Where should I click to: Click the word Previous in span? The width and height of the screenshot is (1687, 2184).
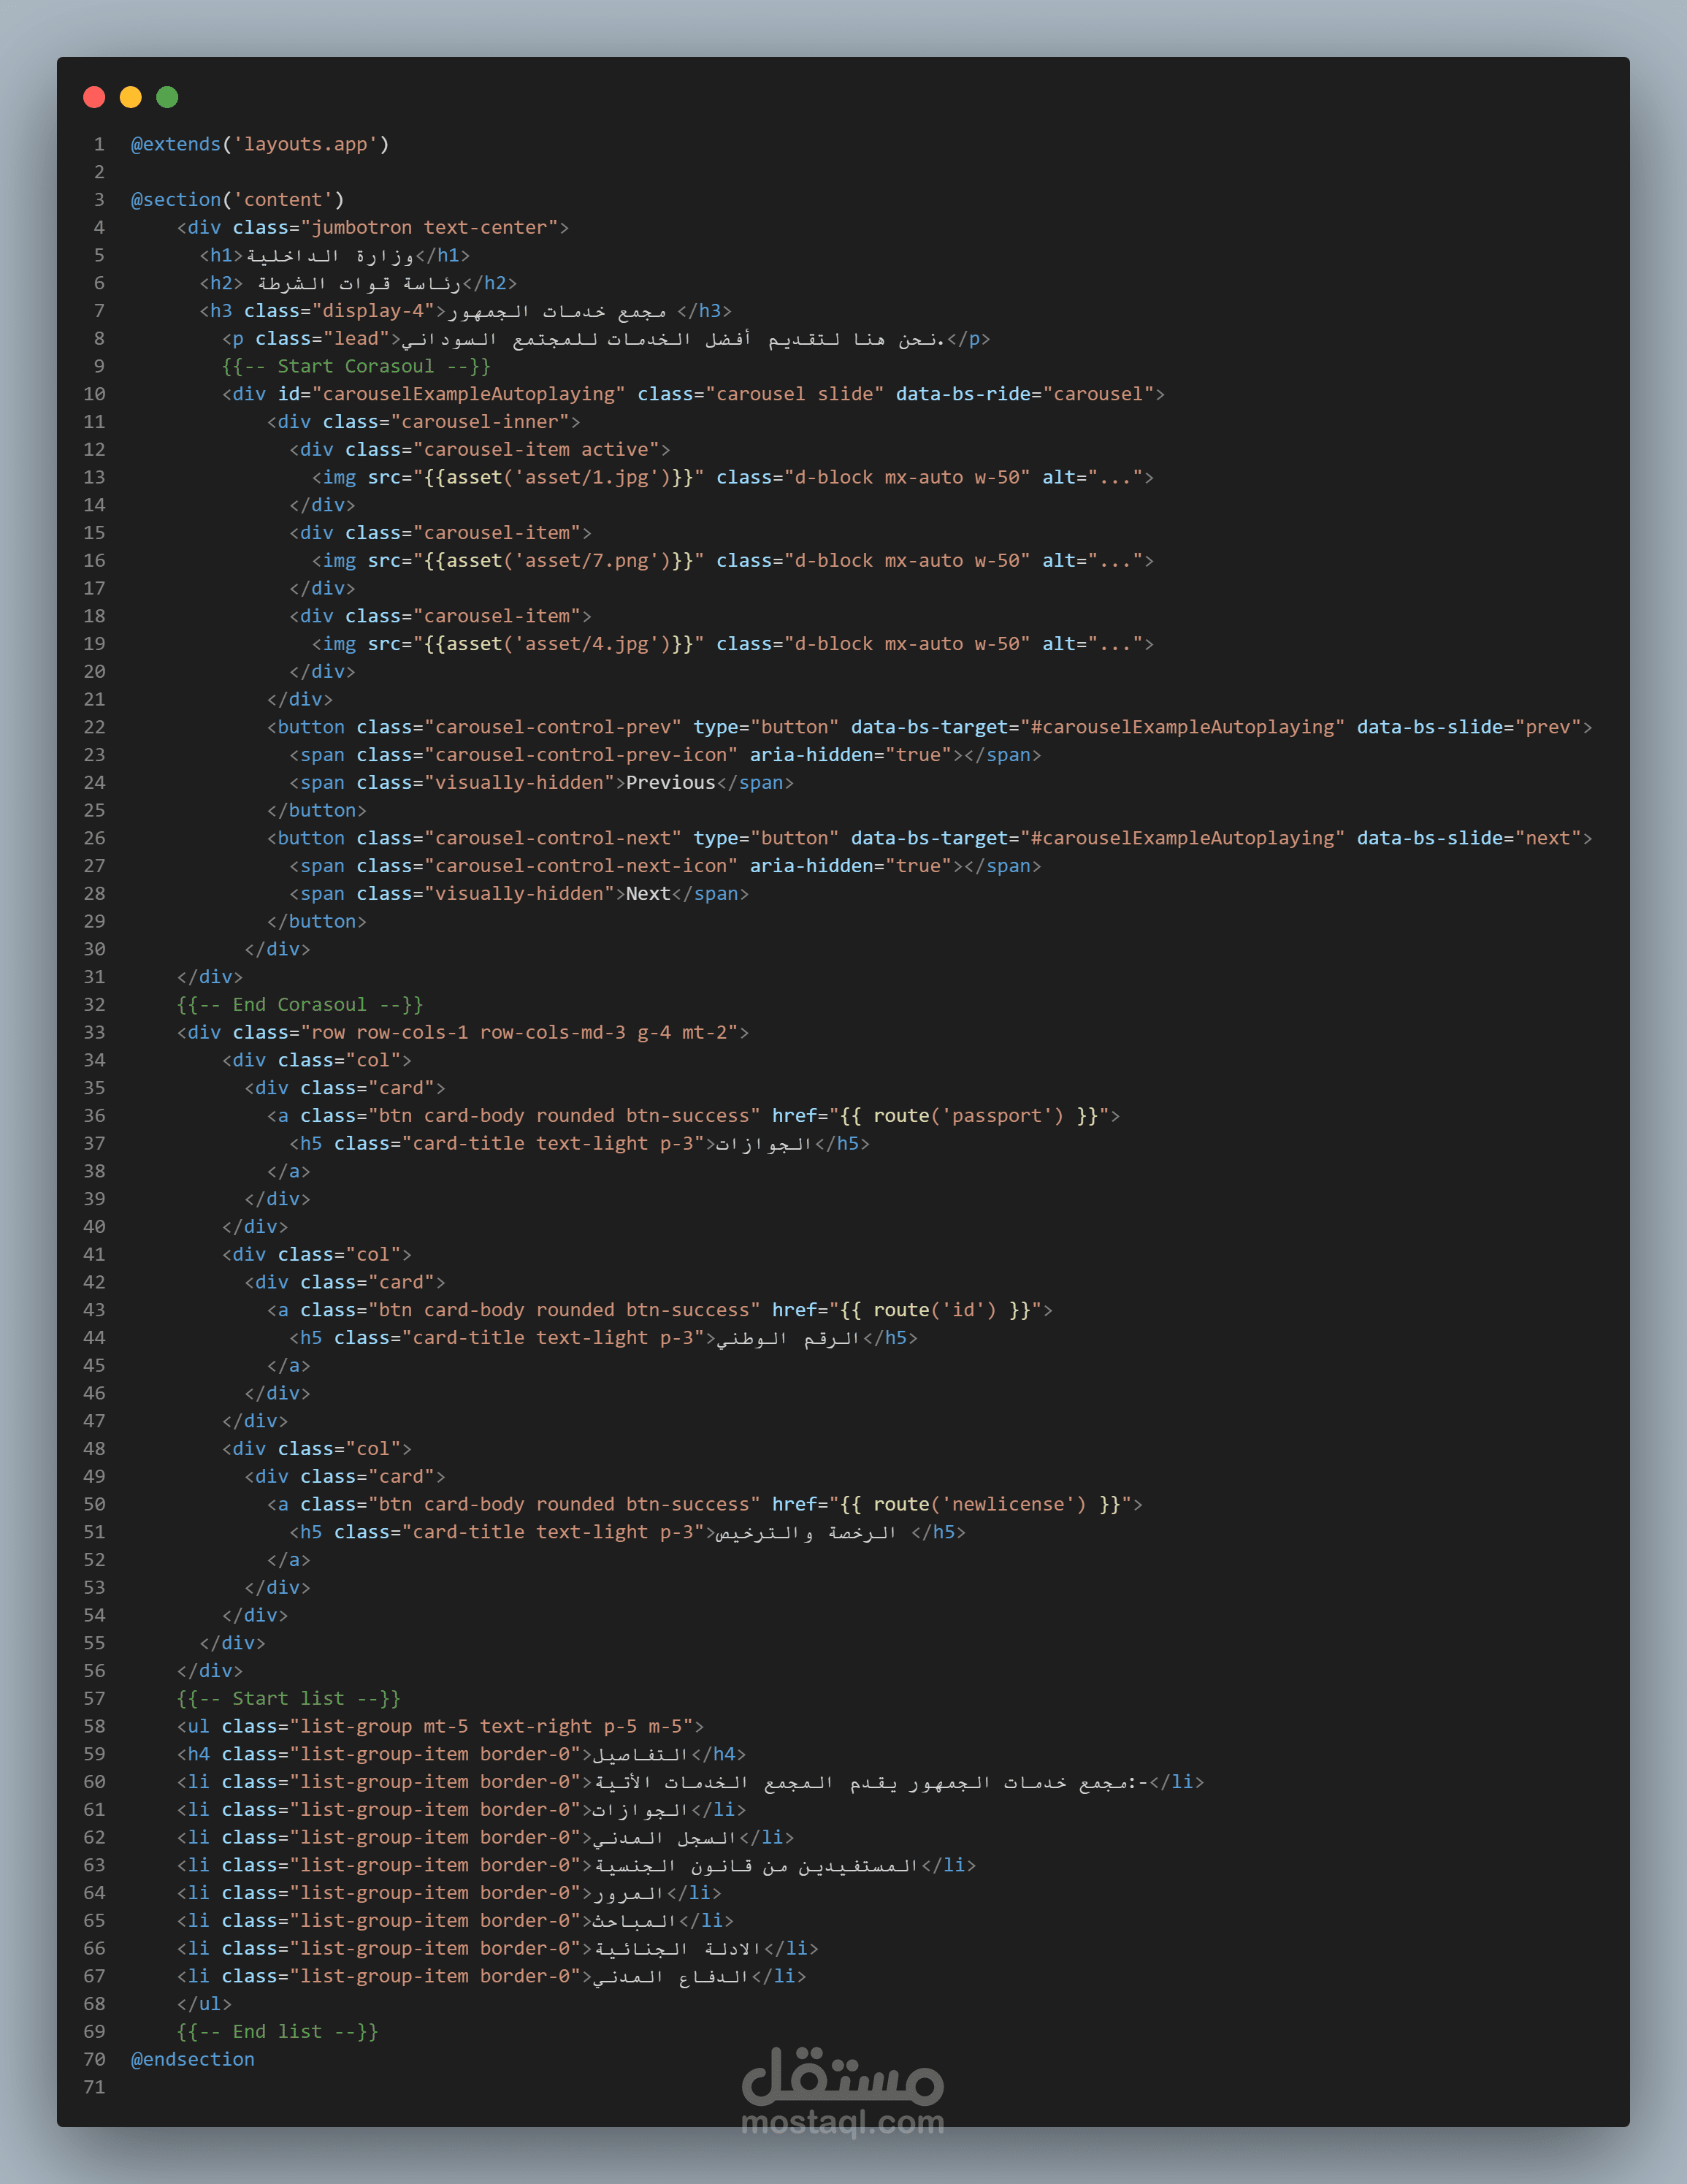[x=670, y=783]
